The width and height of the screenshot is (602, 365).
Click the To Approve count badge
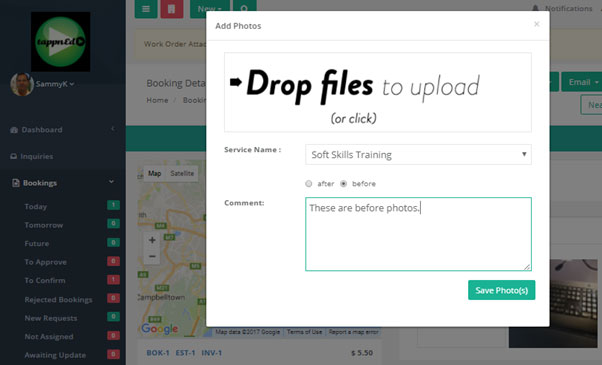click(x=113, y=261)
